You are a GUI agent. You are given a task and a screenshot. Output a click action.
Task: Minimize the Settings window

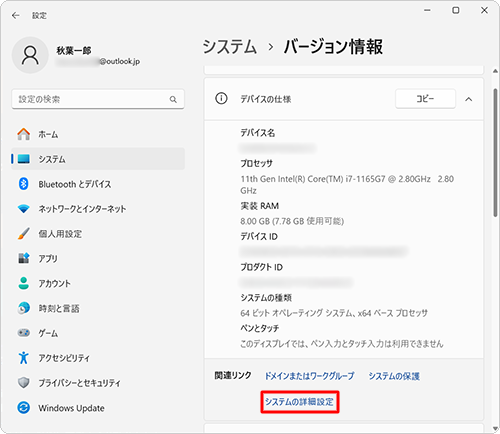(427, 10)
